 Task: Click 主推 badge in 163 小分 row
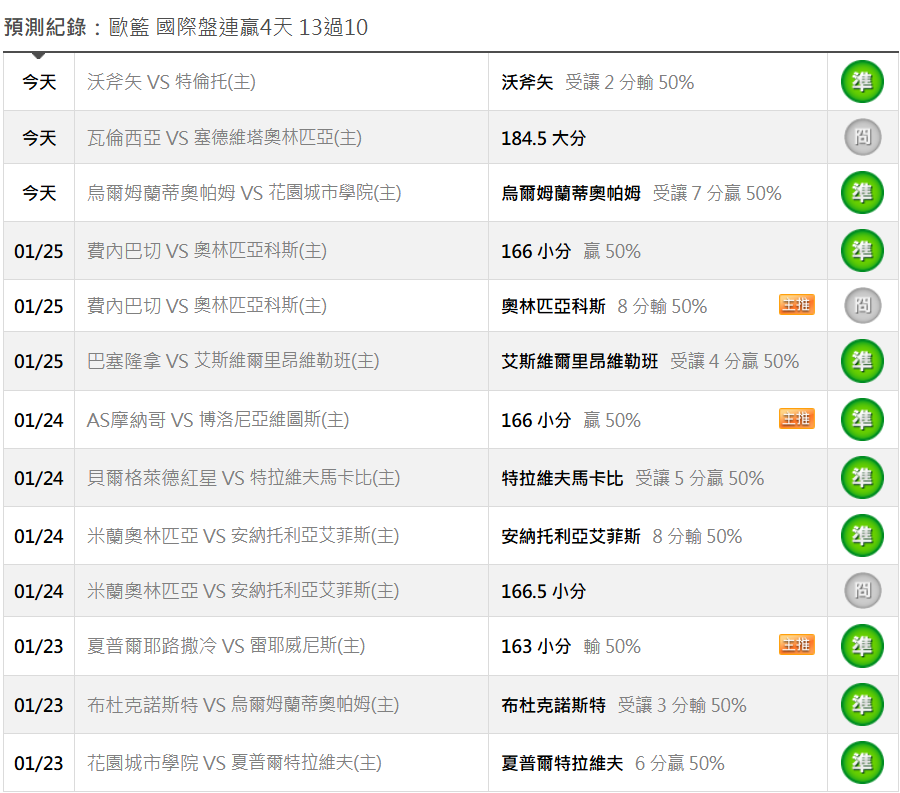[797, 645]
